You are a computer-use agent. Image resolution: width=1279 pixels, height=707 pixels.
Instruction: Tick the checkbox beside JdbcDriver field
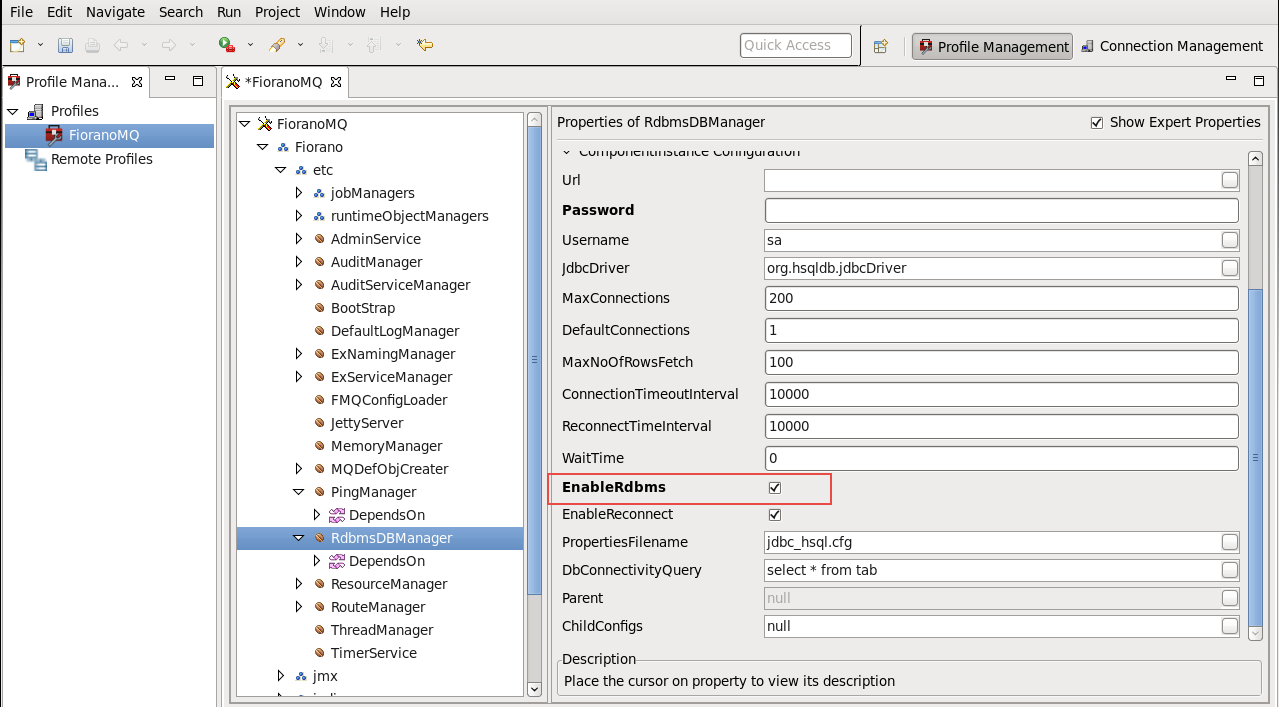(x=1230, y=268)
